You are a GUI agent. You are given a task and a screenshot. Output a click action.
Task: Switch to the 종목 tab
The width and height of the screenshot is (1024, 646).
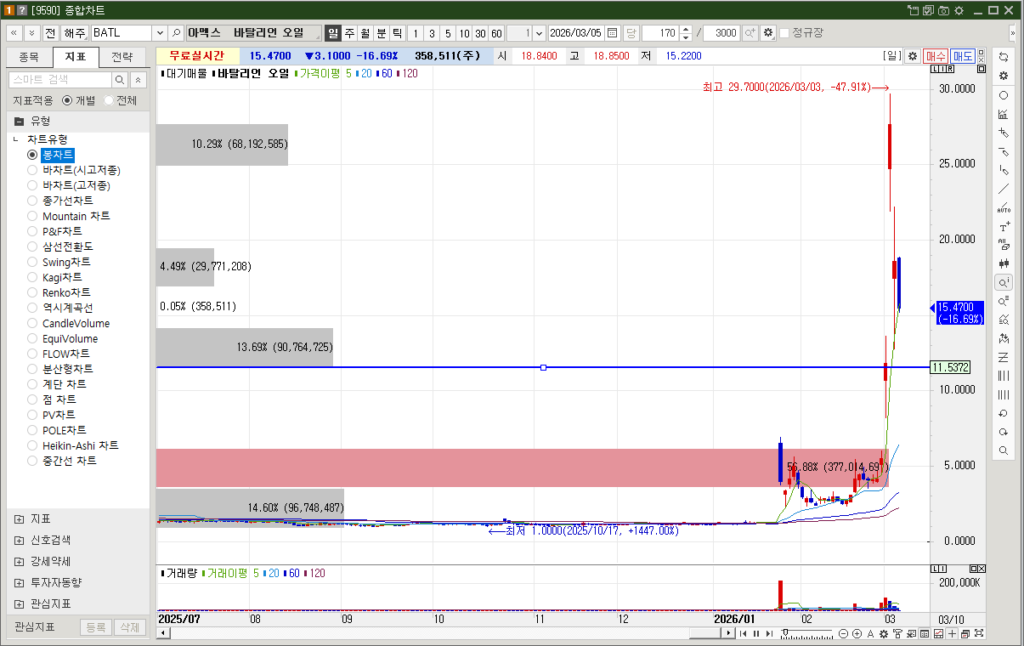click(x=32, y=56)
